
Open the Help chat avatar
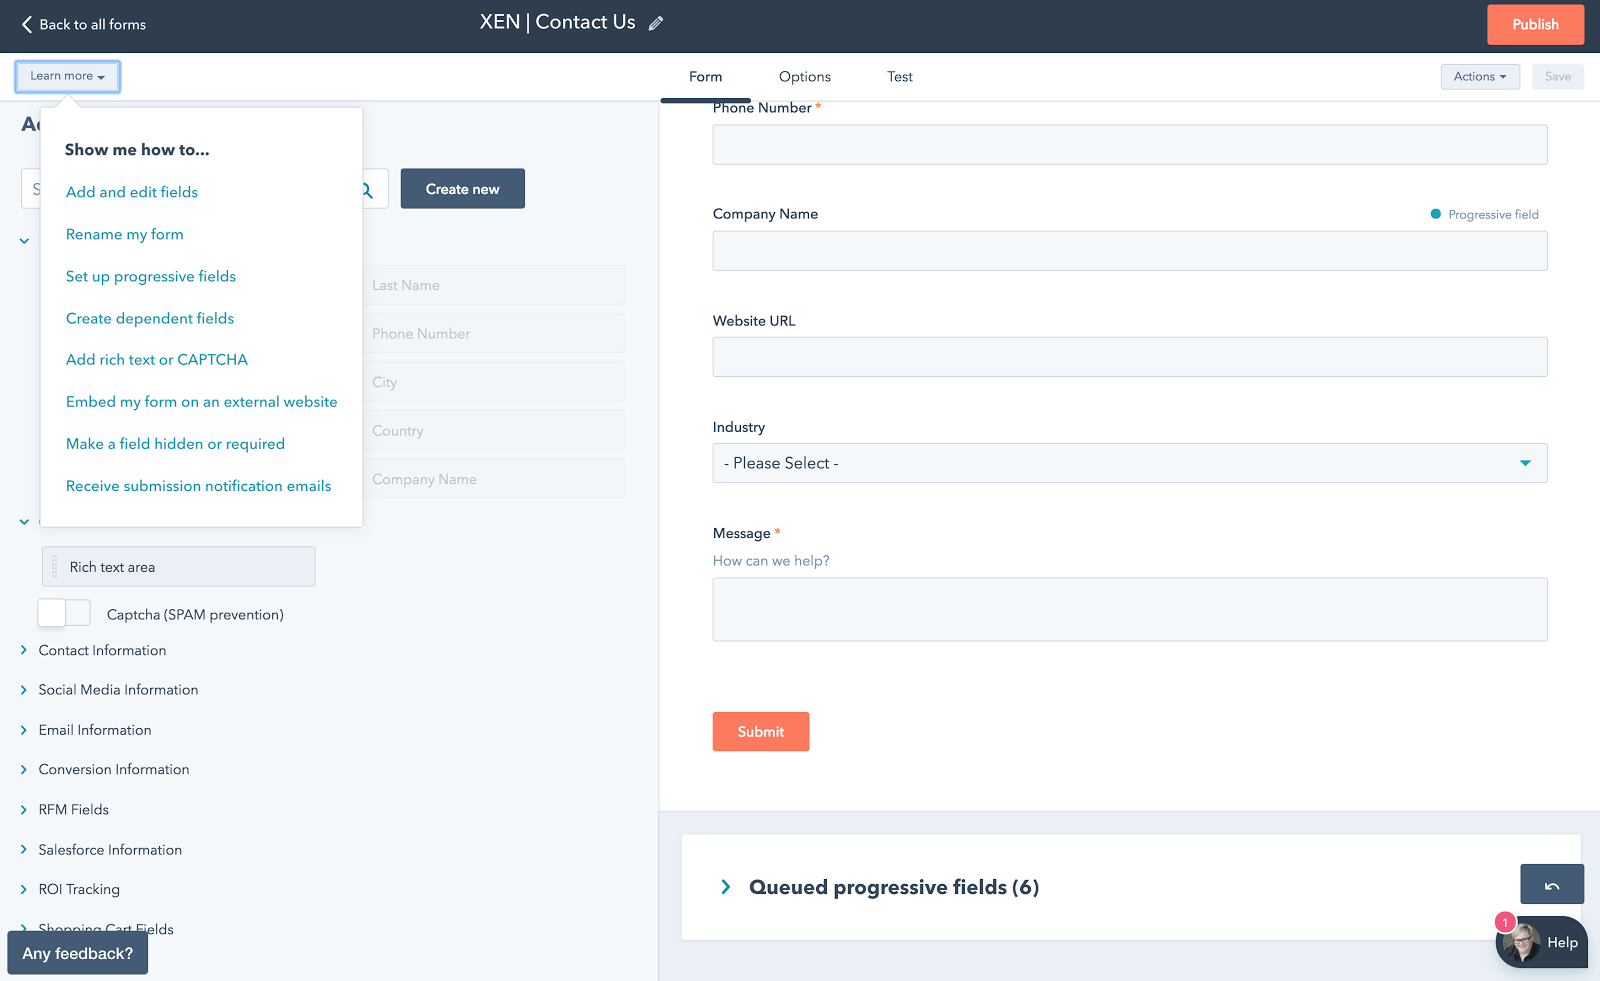pos(1522,943)
